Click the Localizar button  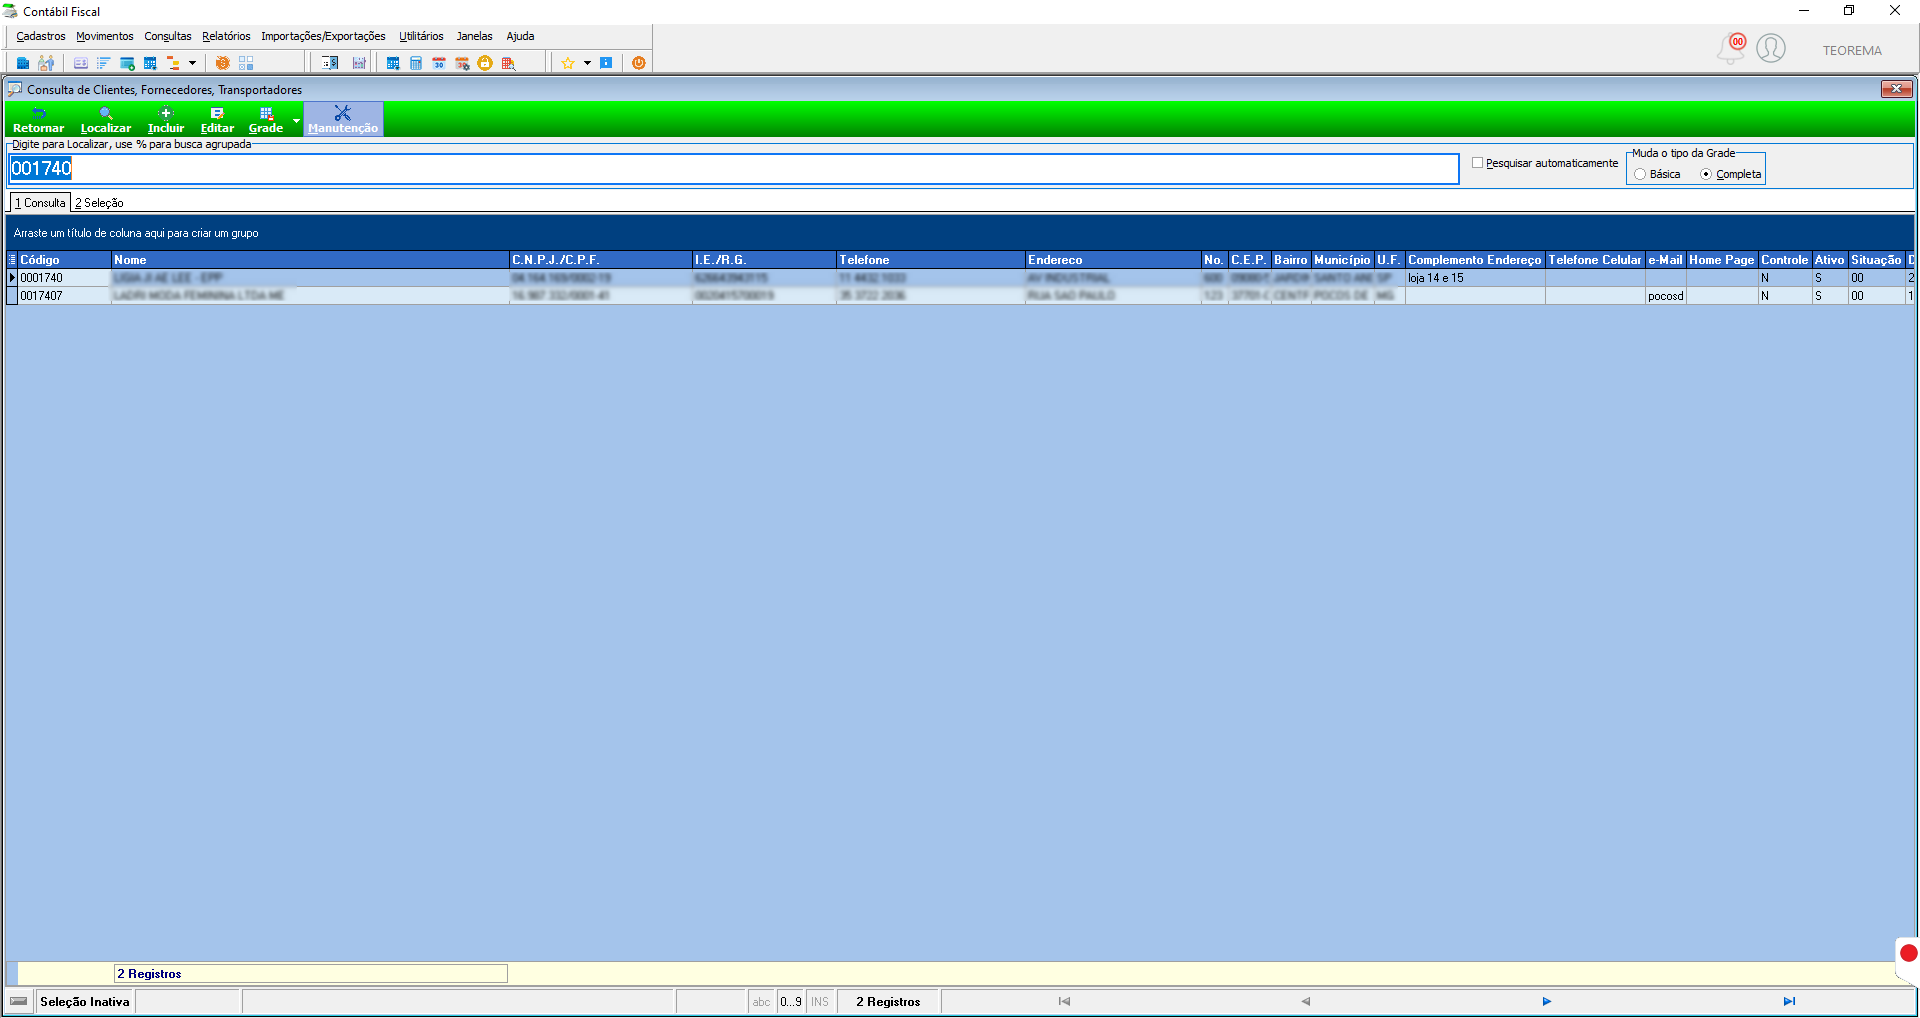[x=106, y=120]
